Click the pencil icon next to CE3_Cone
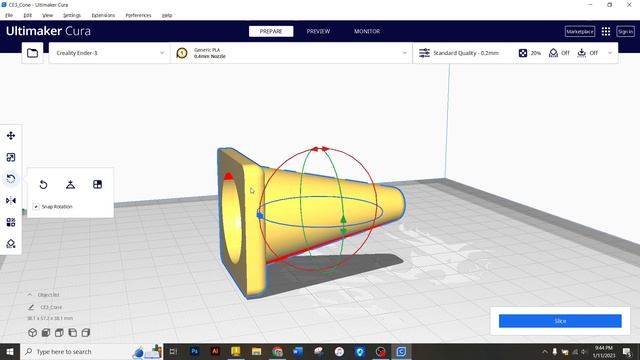640x360 pixels. 31,307
